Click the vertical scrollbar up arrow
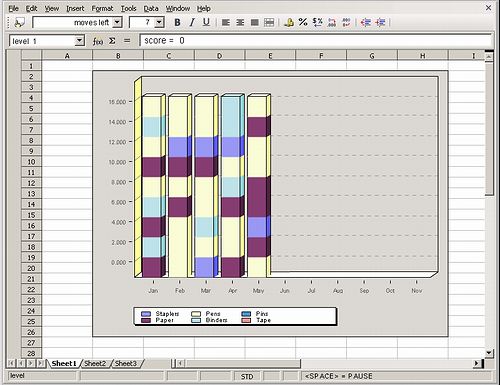Viewport: 500px width, 385px height. 489,56
